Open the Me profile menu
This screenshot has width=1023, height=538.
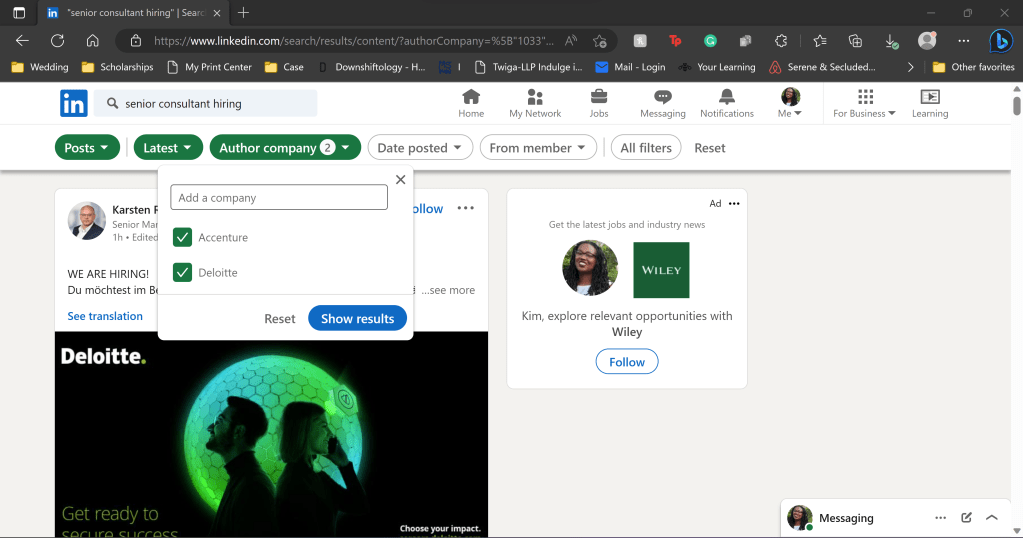pos(790,103)
